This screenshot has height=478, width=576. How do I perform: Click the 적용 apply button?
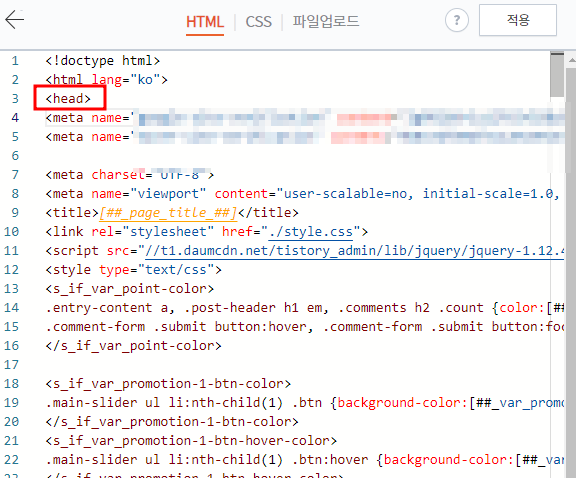(x=518, y=20)
